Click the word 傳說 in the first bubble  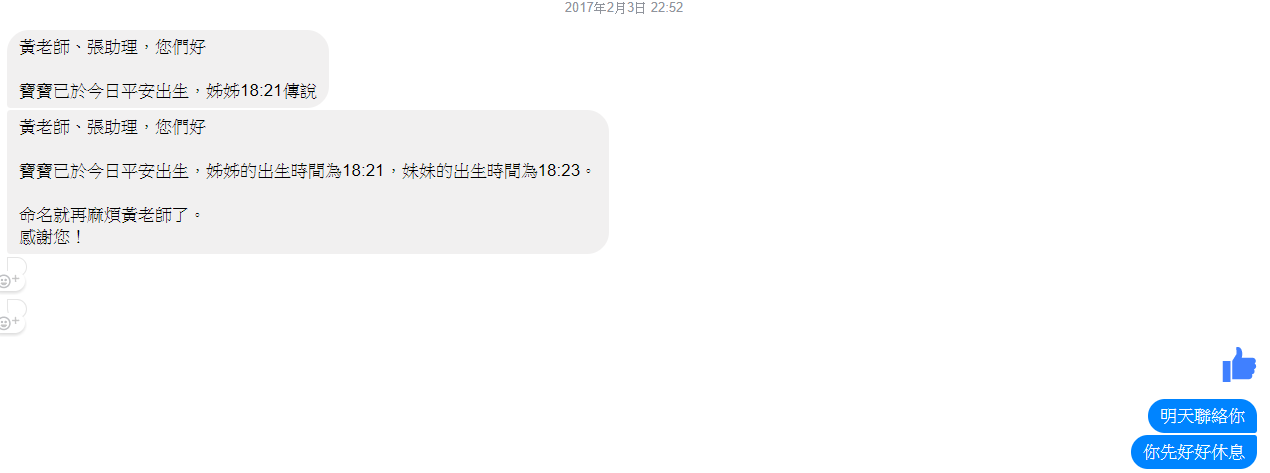(x=300, y=91)
